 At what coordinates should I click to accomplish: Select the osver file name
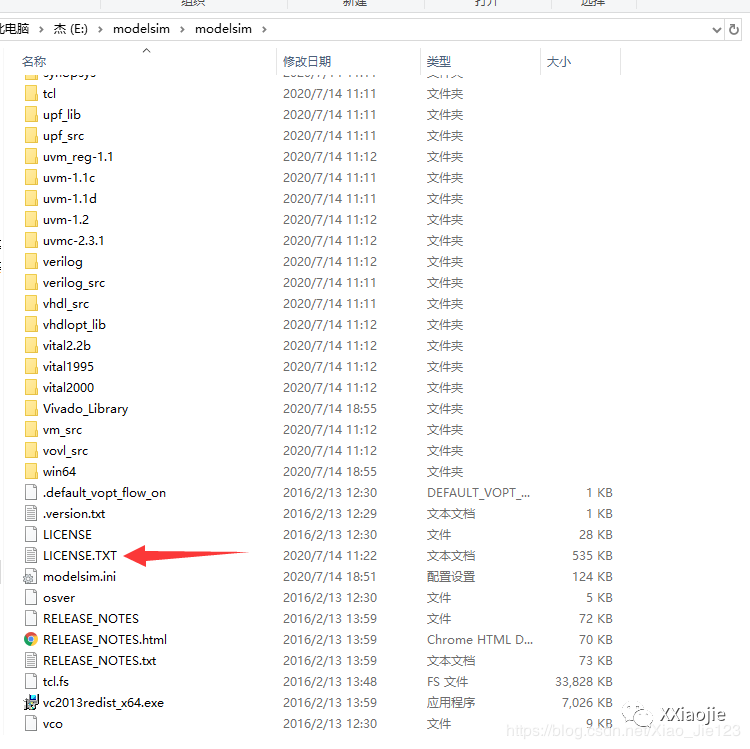coord(59,598)
